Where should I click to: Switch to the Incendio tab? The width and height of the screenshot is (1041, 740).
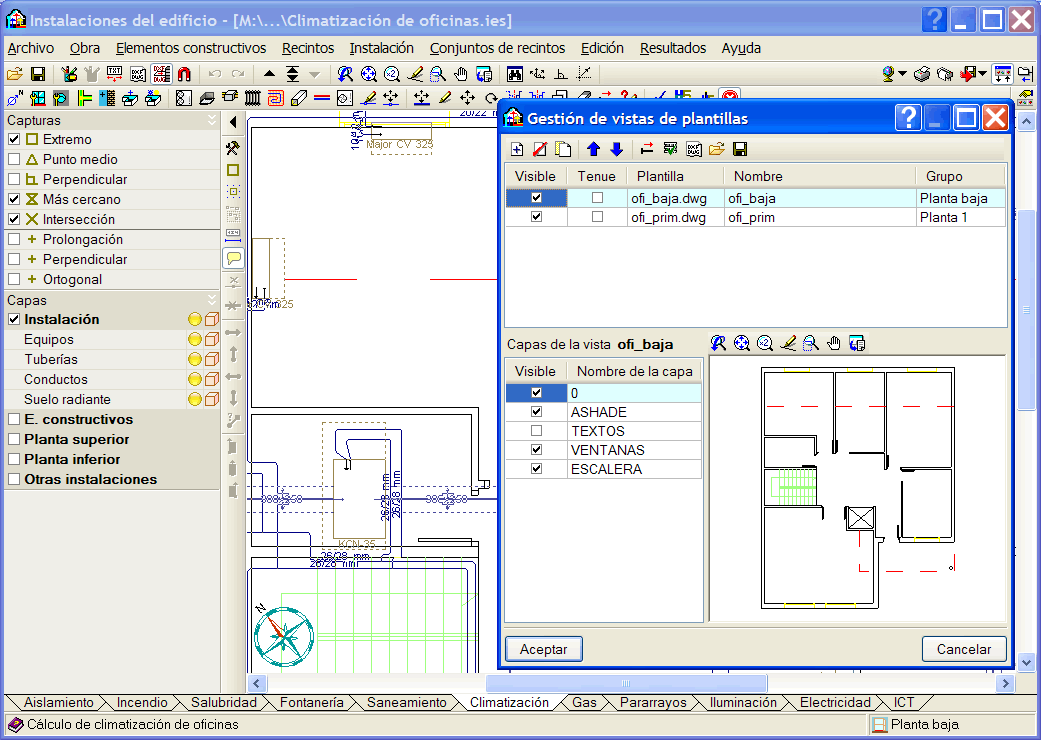click(142, 702)
